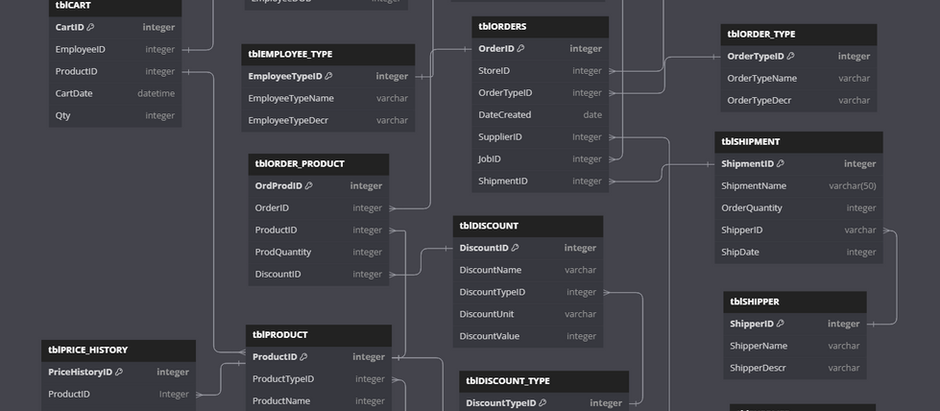
Task: Click the DiscountName field
Action: [528, 270]
